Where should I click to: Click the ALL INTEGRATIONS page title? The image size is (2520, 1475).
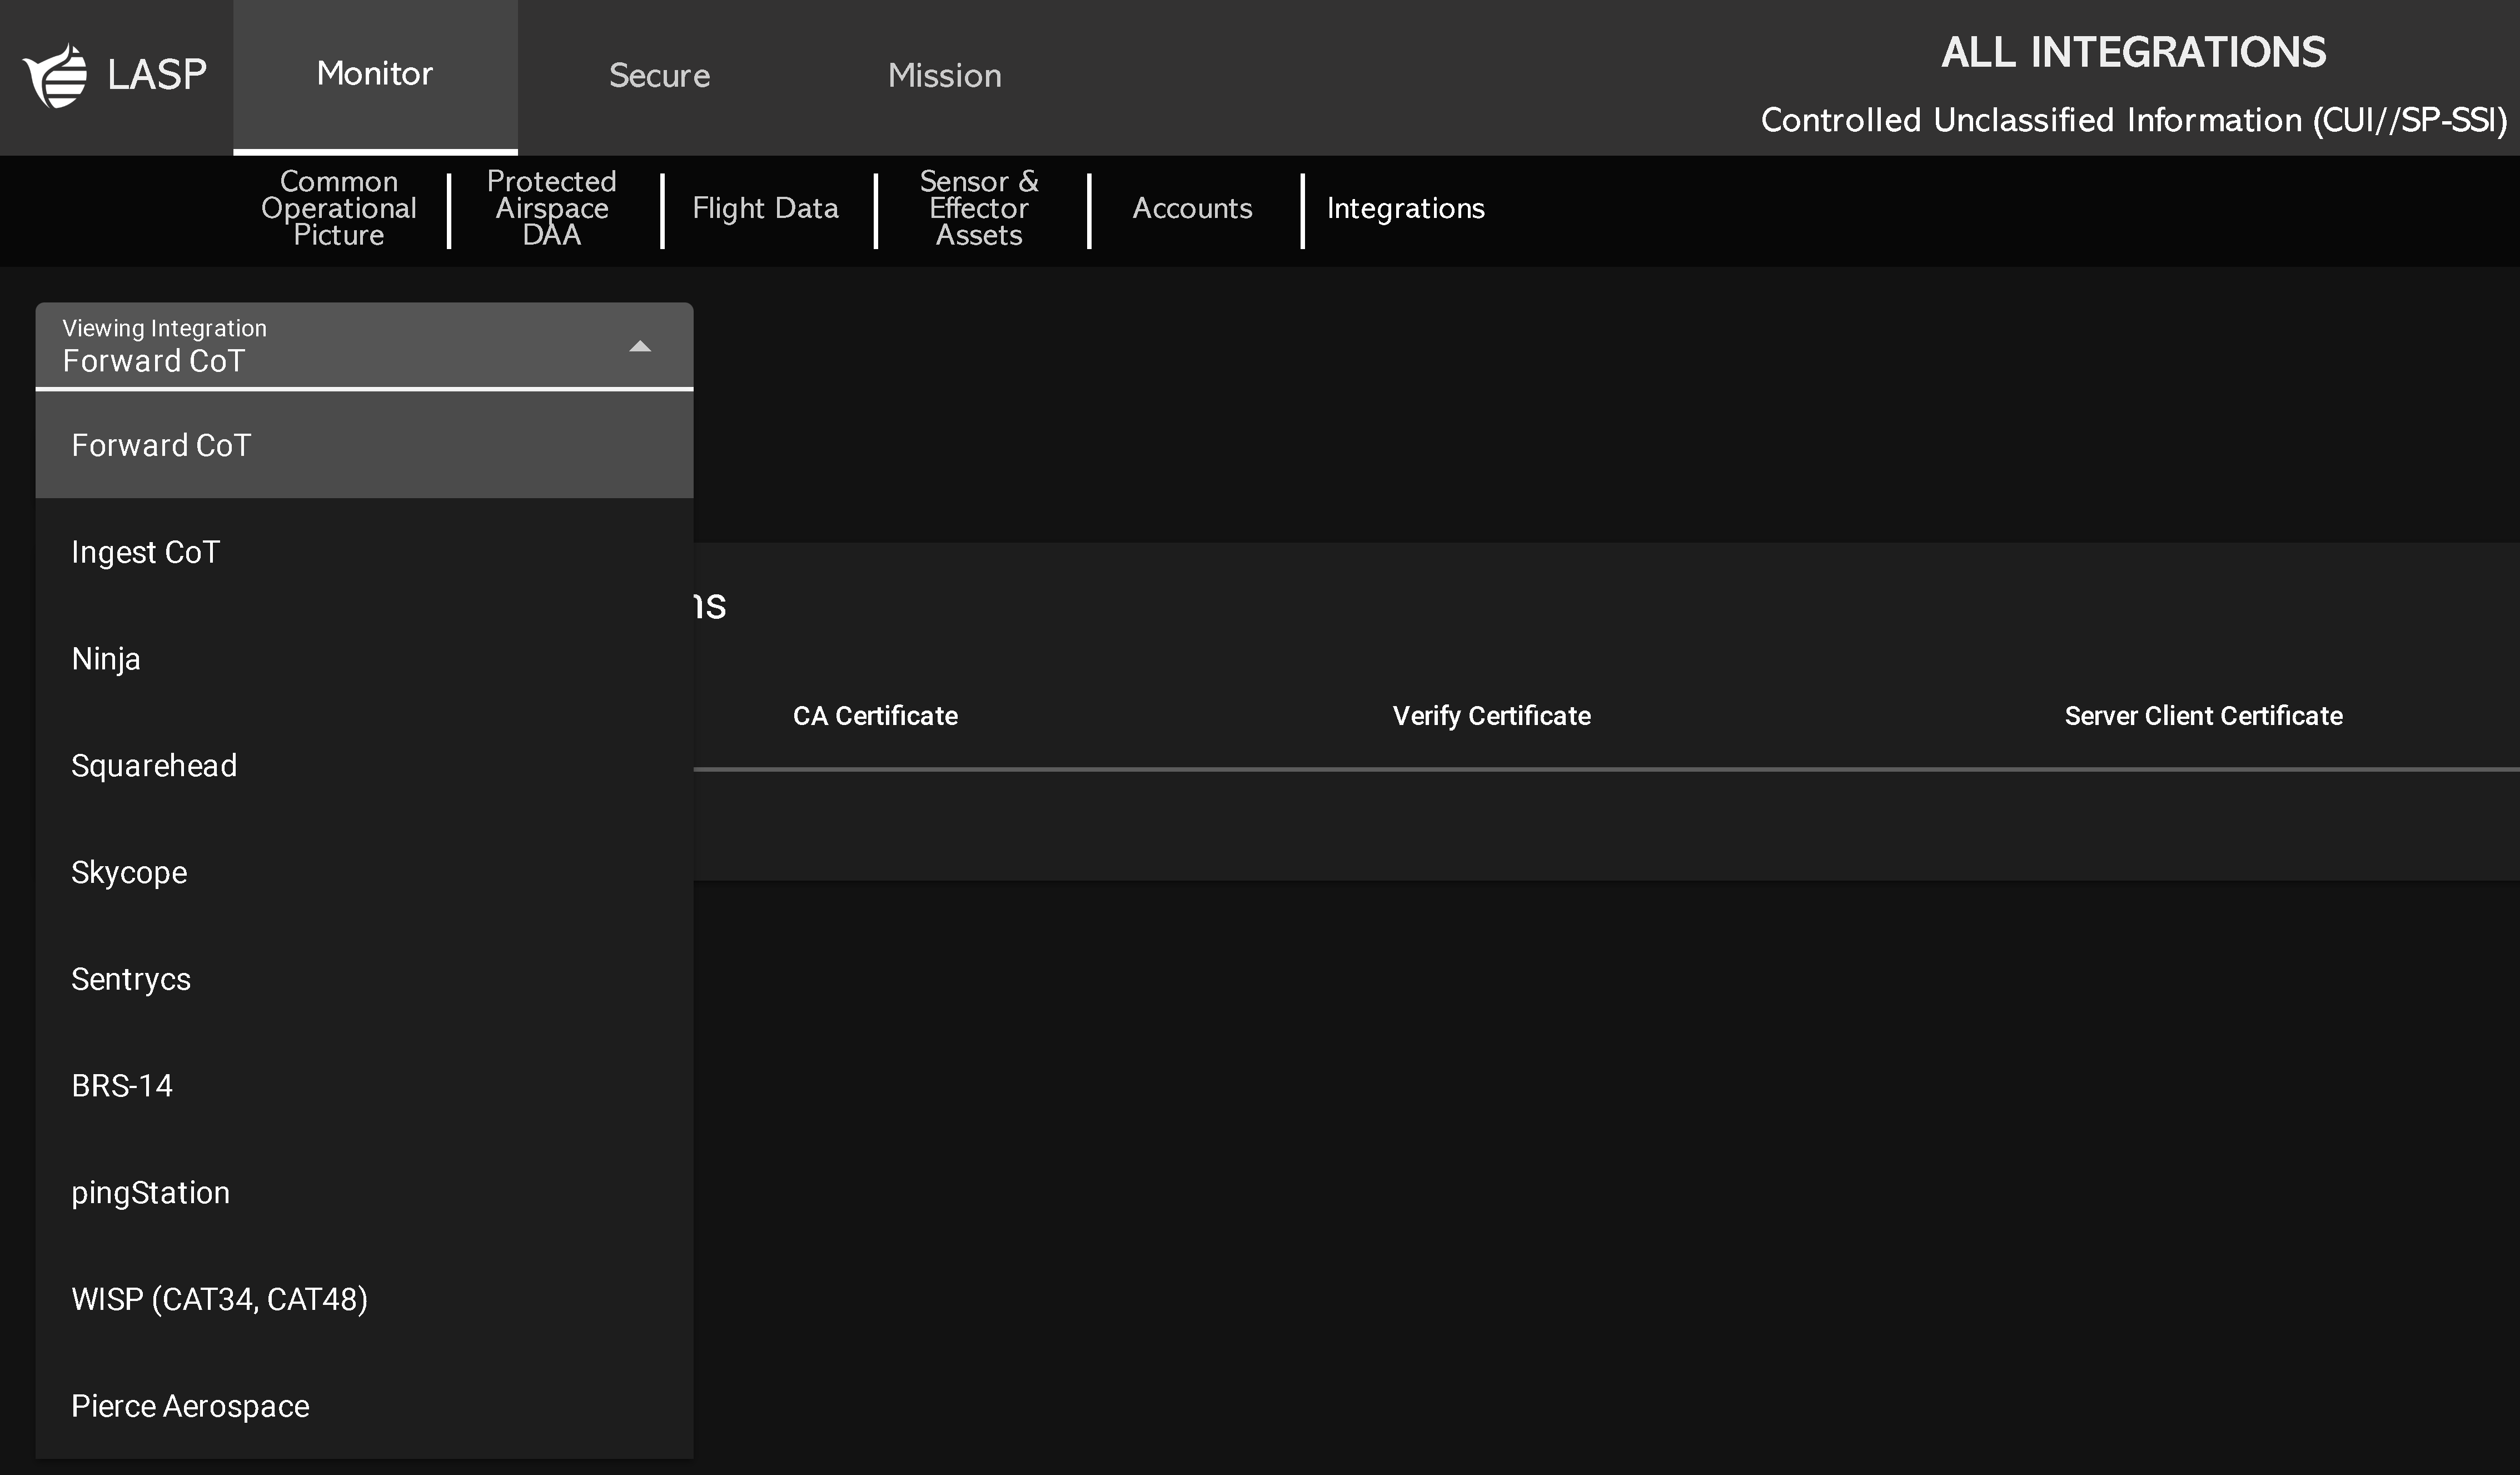[2133, 53]
